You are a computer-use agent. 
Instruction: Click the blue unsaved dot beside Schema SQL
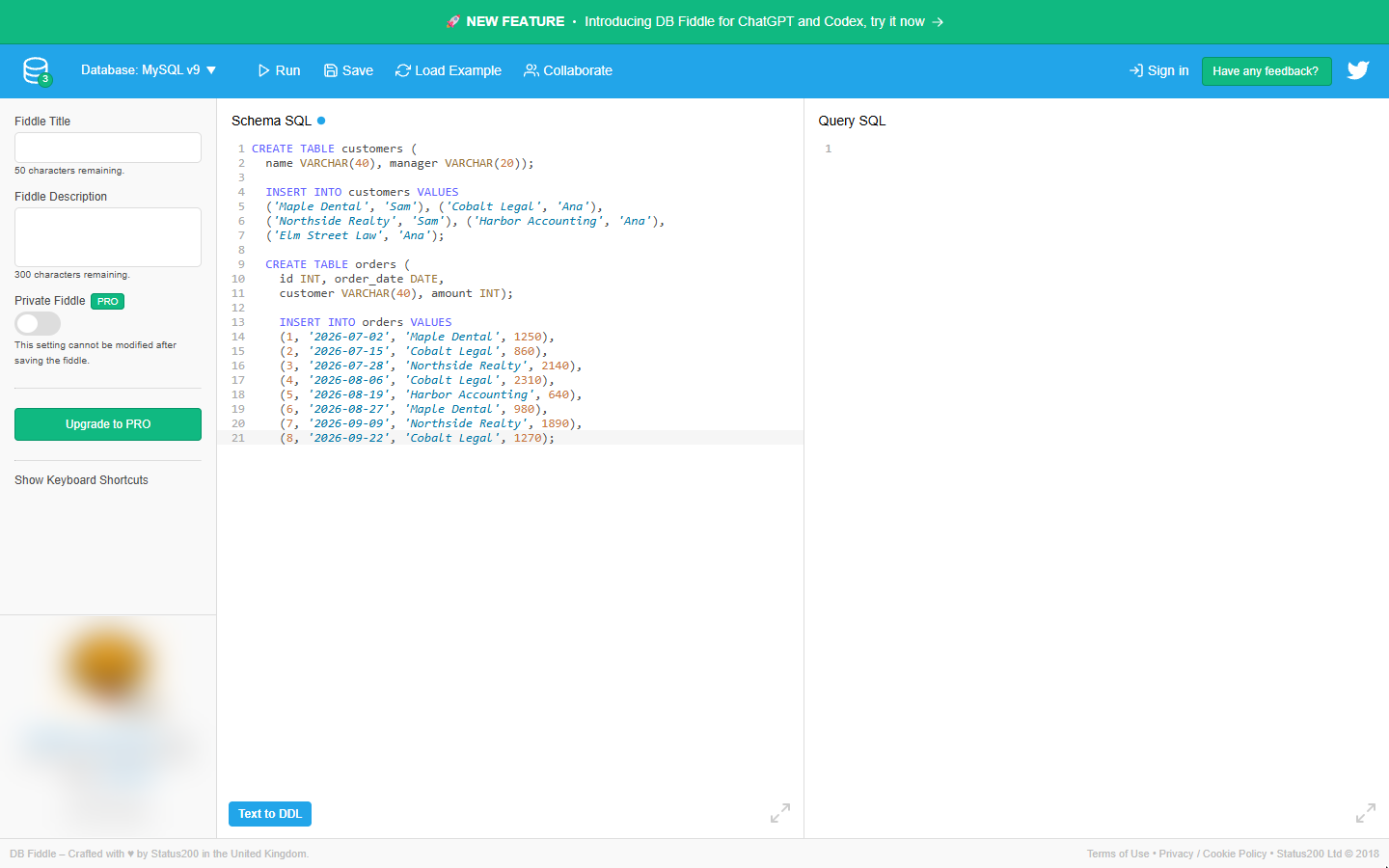click(x=321, y=121)
